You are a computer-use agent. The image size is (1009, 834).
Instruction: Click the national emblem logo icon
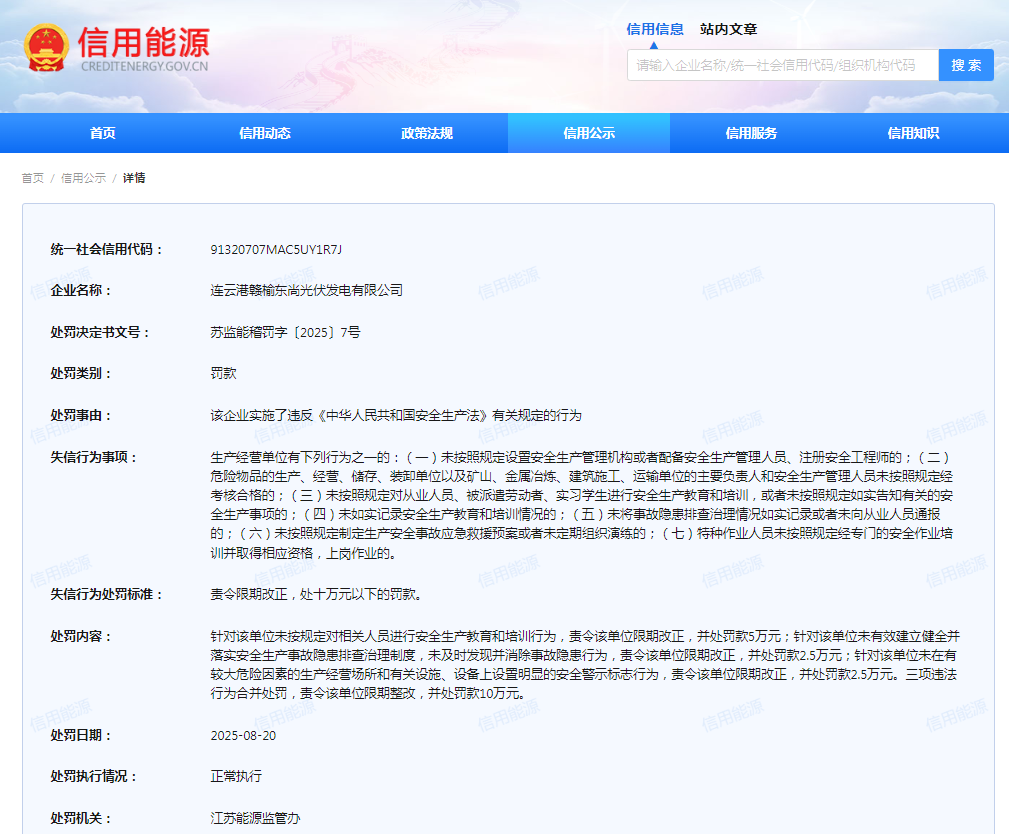click(46, 48)
